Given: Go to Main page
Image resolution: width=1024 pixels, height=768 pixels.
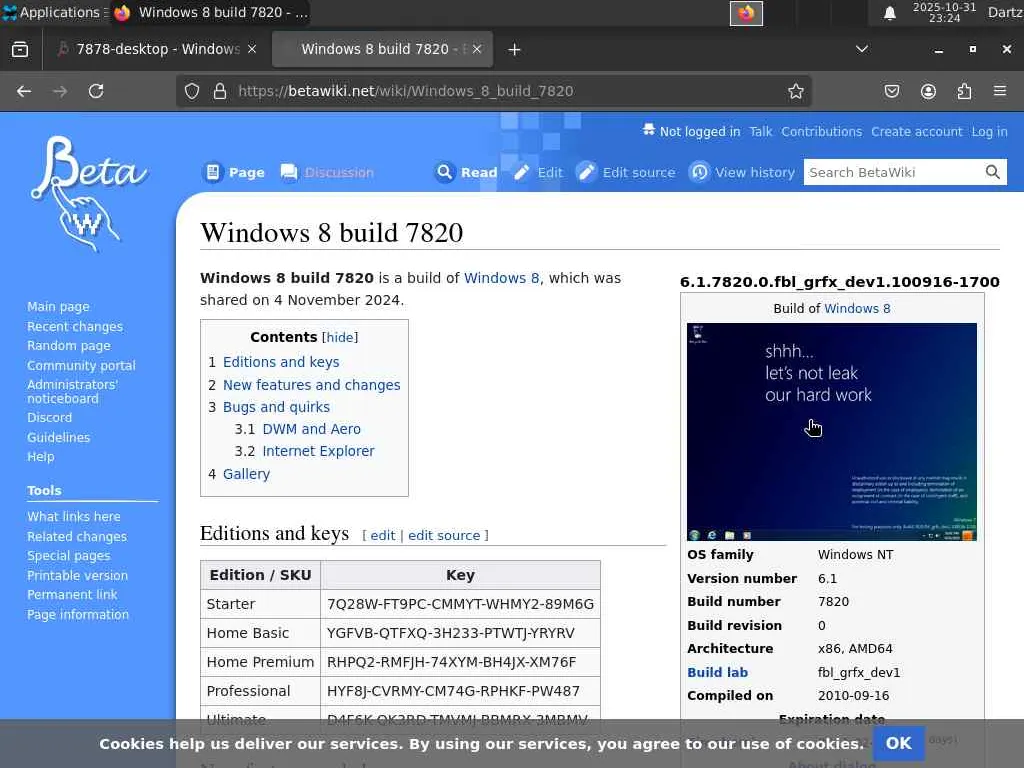Looking at the screenshot, I should coord(58,306).
